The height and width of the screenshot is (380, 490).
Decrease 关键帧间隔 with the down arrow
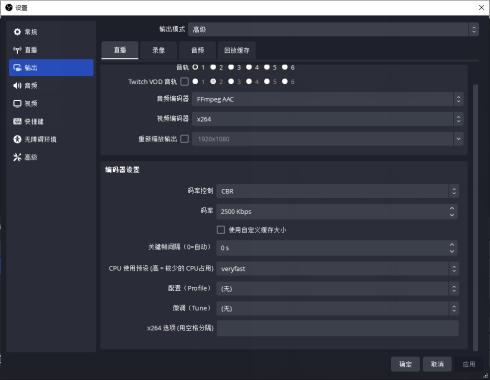click(x=452, y=251)
